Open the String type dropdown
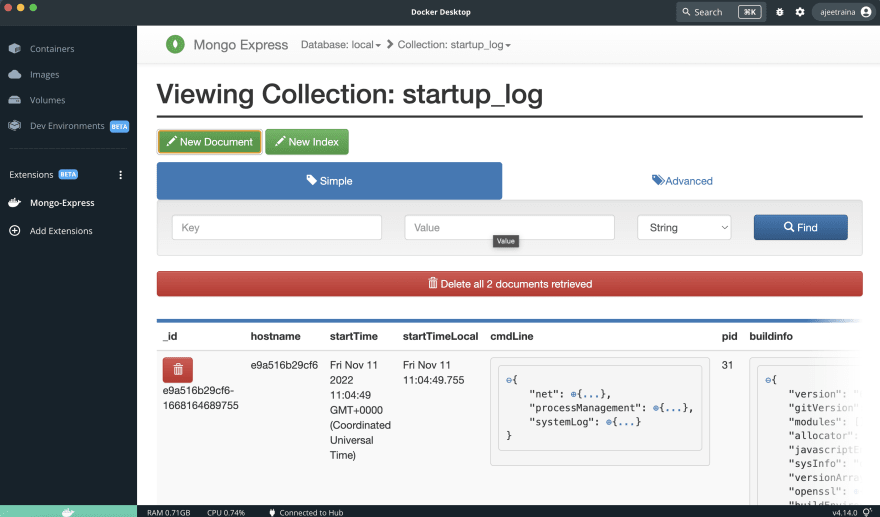 click(684, 227)
